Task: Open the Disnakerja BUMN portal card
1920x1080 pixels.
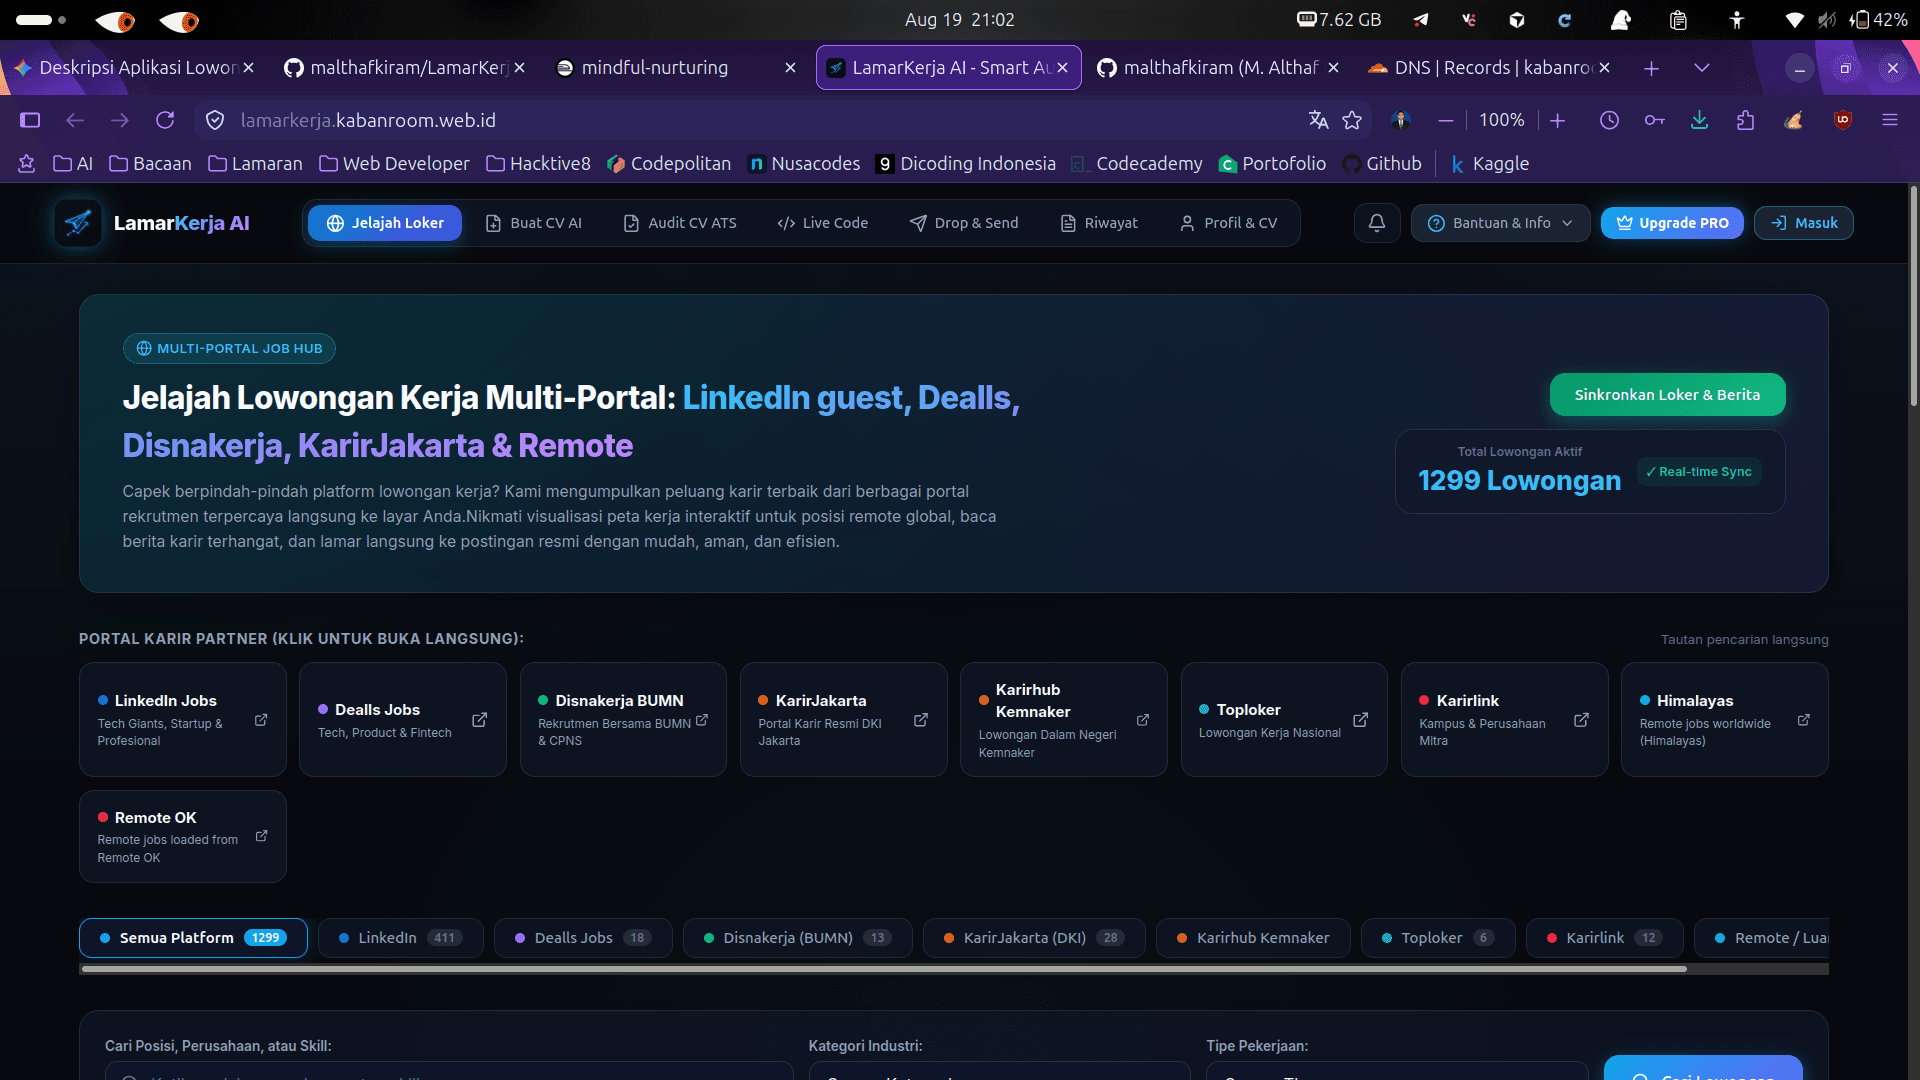Action: pos(623,720)
